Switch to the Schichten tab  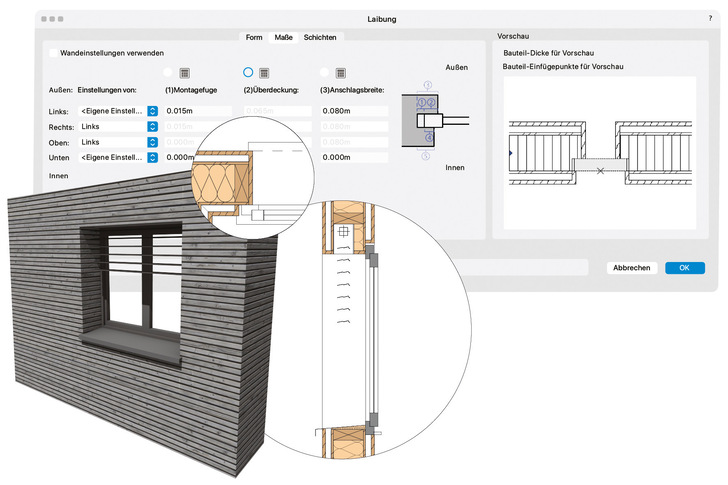320,37
